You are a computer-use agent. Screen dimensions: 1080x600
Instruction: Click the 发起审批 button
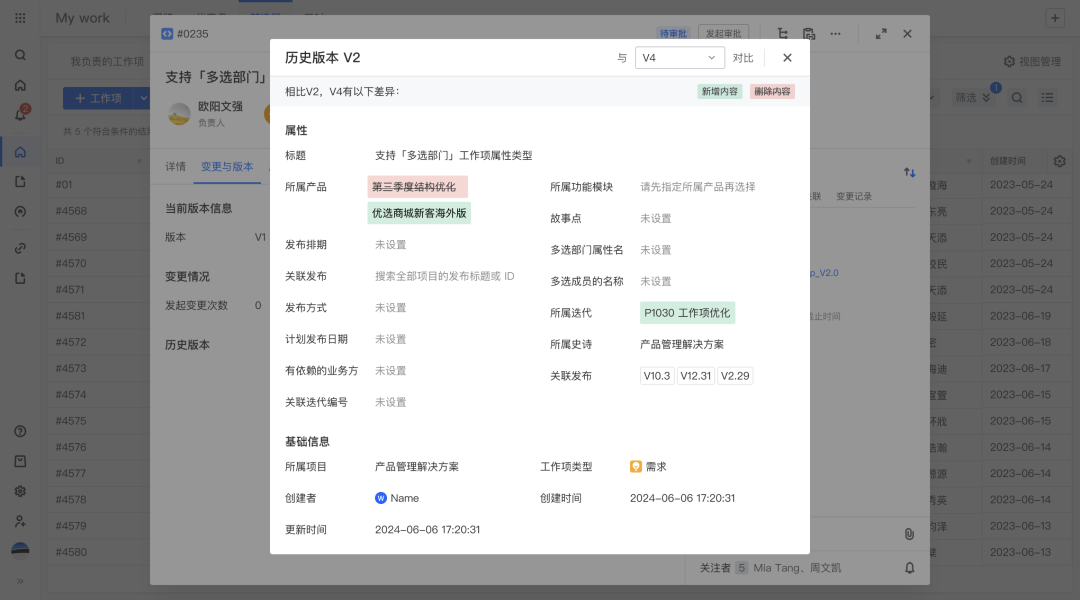pyautogui.click(x=723, y=33)
